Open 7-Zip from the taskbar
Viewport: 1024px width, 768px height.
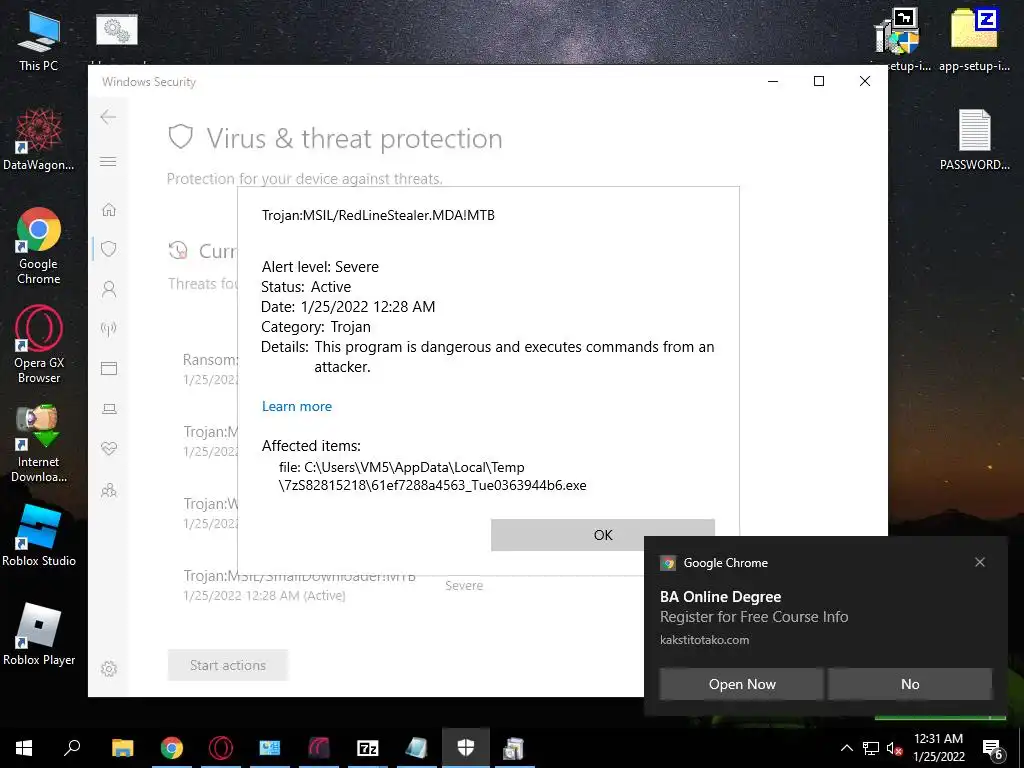pyautogui.click(x=368, y=748)
